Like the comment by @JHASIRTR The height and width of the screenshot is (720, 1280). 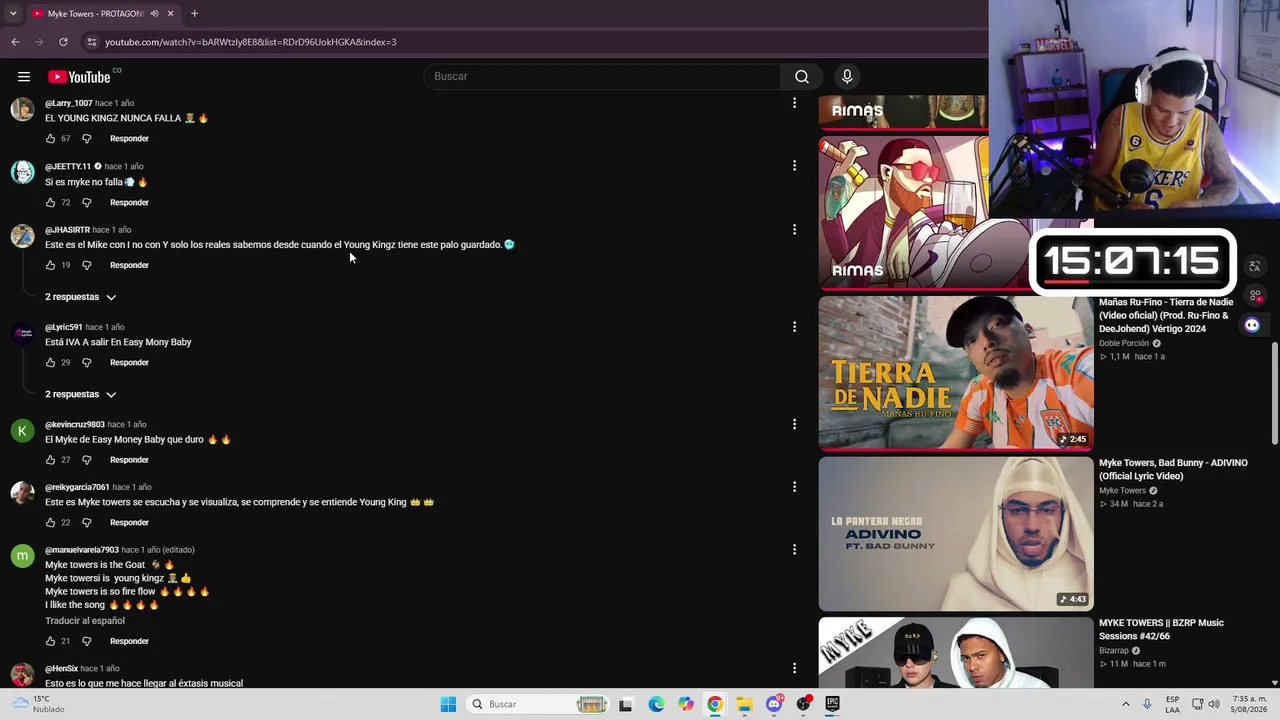50,265
